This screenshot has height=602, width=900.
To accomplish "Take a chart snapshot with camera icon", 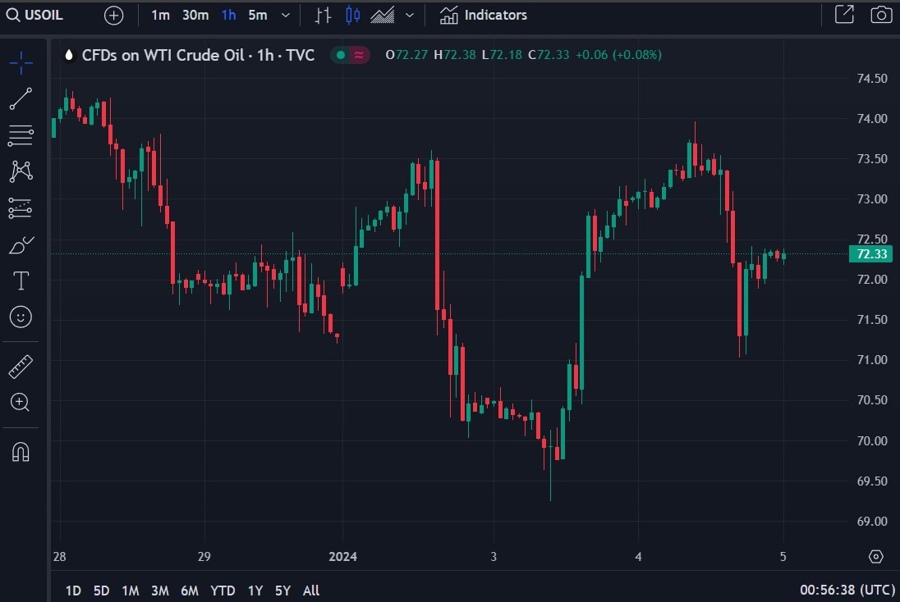I will pos(881,15).
